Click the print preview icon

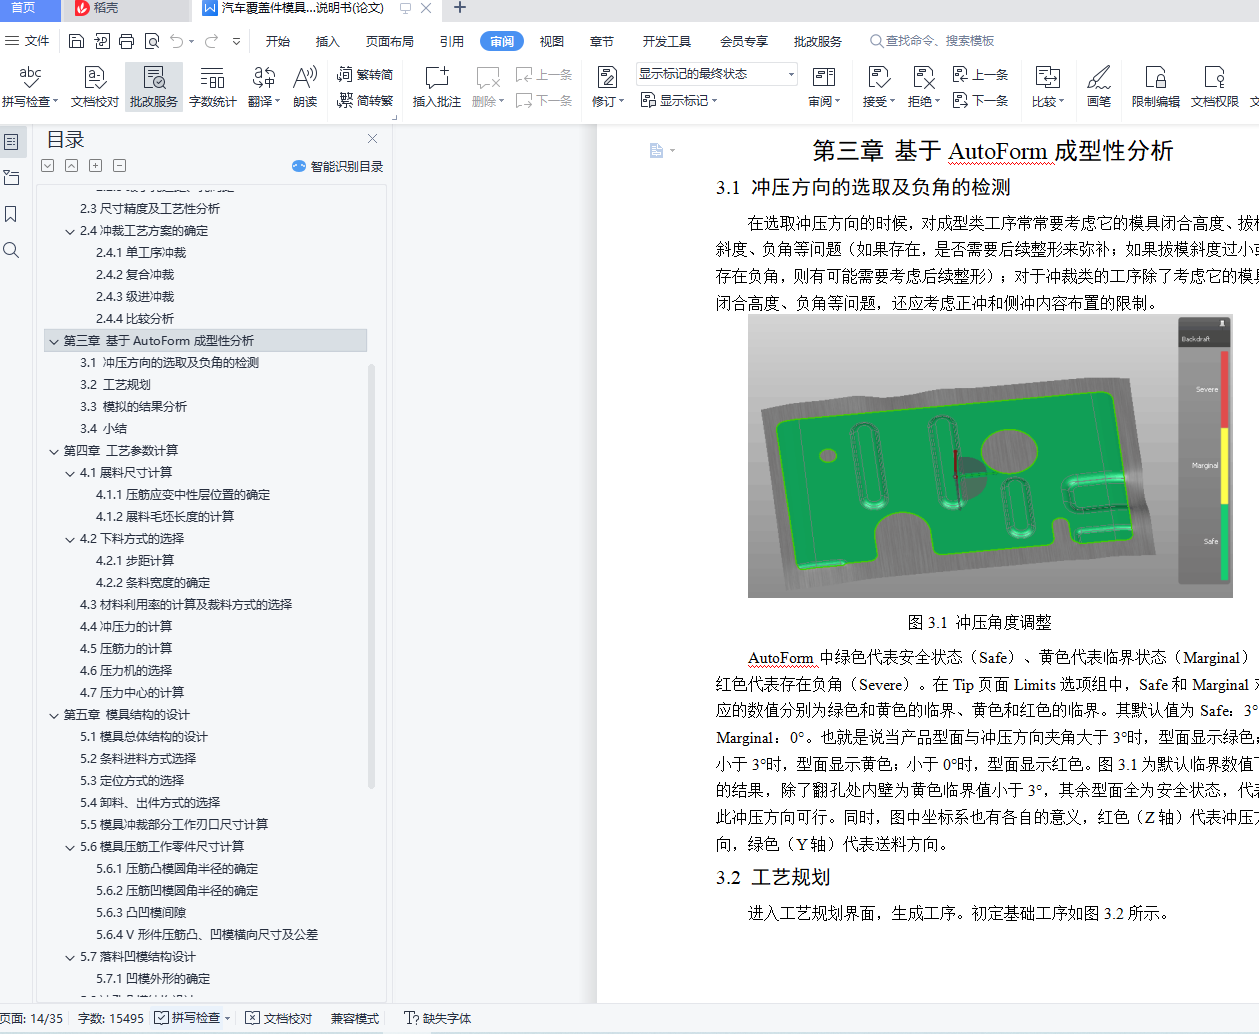pyautogui.click(x=152, y=41)
